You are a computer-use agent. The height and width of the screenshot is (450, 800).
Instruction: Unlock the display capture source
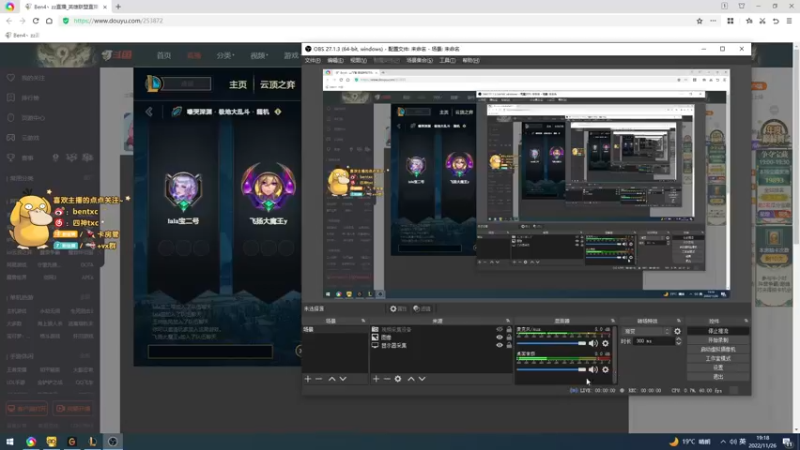pyautogui.click(x=509, y=345)
